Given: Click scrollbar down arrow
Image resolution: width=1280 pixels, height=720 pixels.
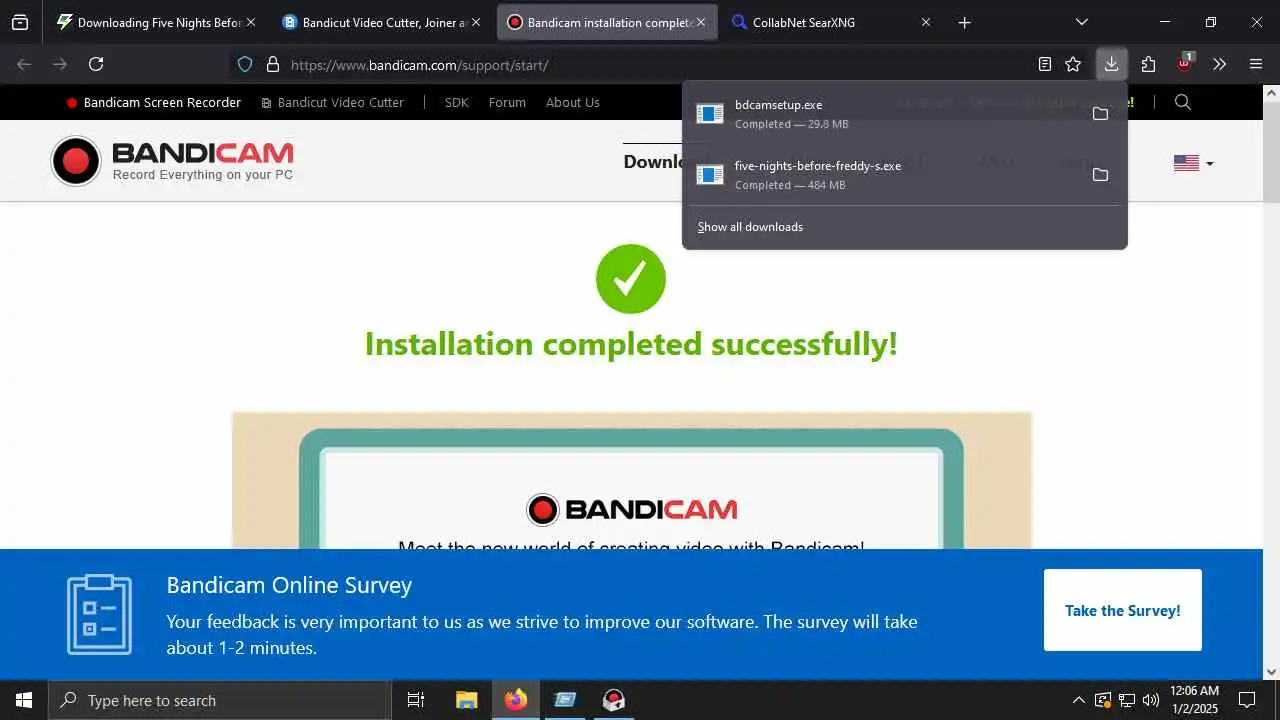Looking at the screenshot, I should (x=1271, y=672).
